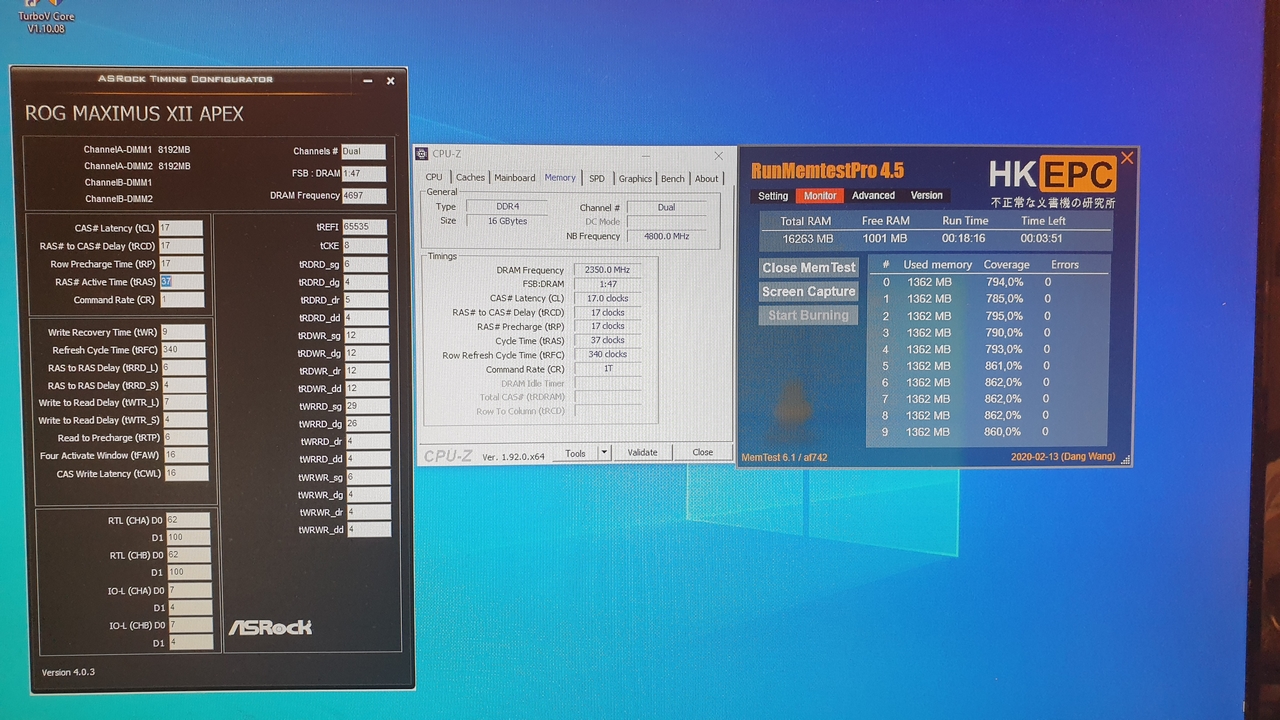This screenshot has width=1280, height=720.
Task: Click the tWRWR_dd value field
Action: click(x=368, y=530)
